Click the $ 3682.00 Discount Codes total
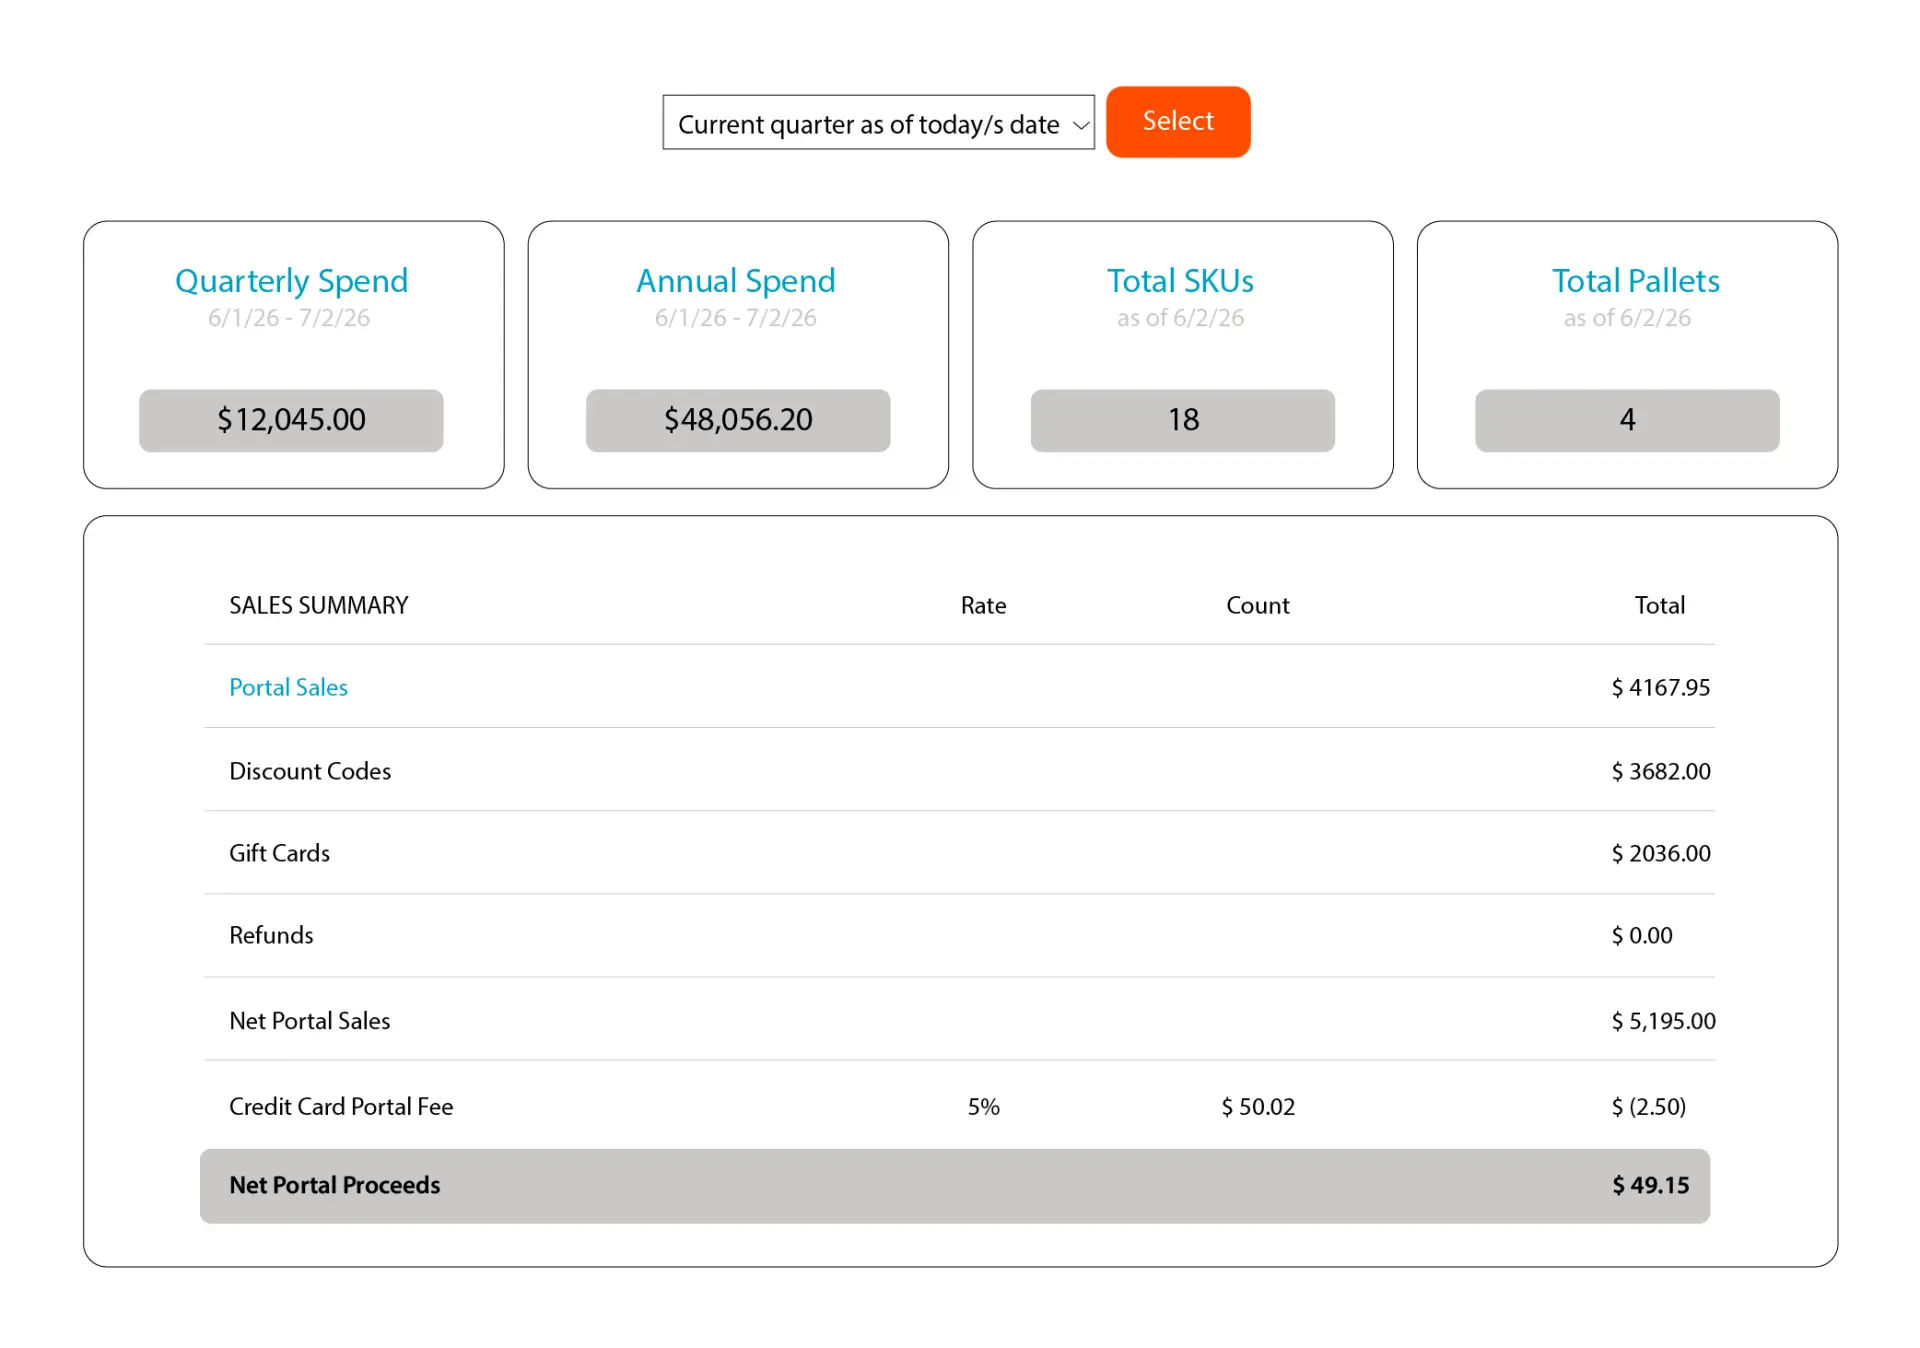1920x1348 pixels. [x=1660, y=771]
